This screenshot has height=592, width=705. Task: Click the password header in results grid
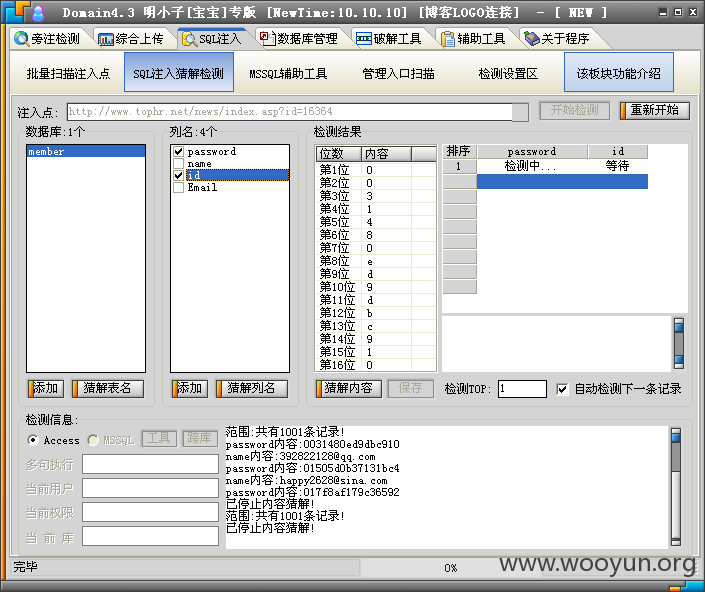click(x=532, y=151)
